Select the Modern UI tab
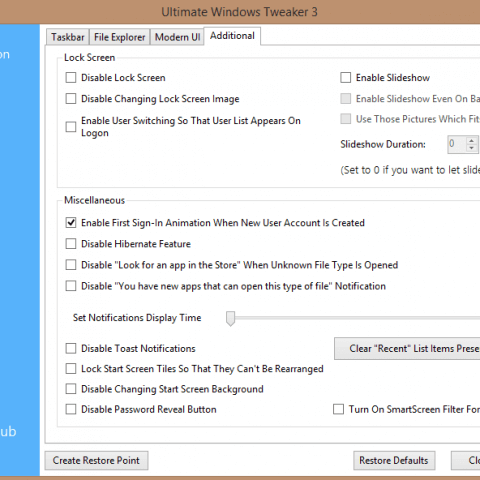This screenshot has height=480, width=480. pos(177,37)
